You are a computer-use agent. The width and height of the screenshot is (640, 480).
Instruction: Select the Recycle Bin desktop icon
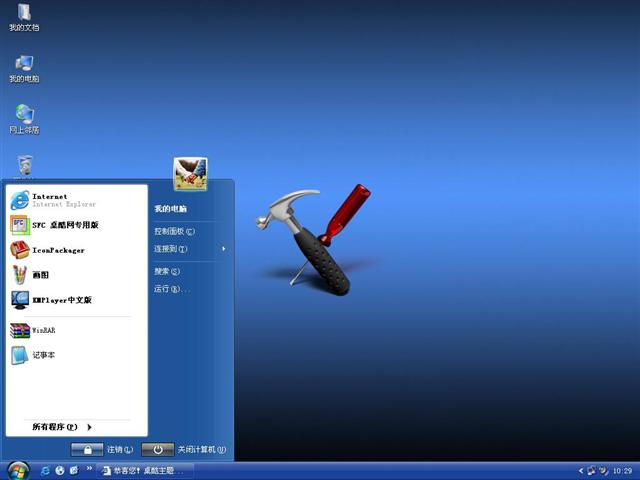tap(24, 167)
